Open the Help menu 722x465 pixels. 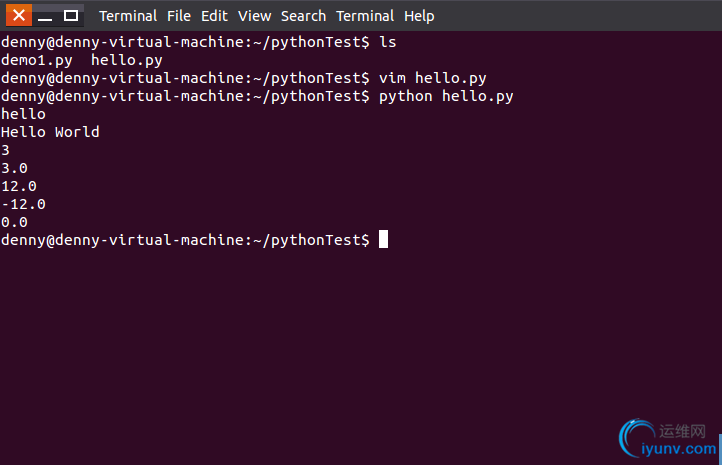419,16
